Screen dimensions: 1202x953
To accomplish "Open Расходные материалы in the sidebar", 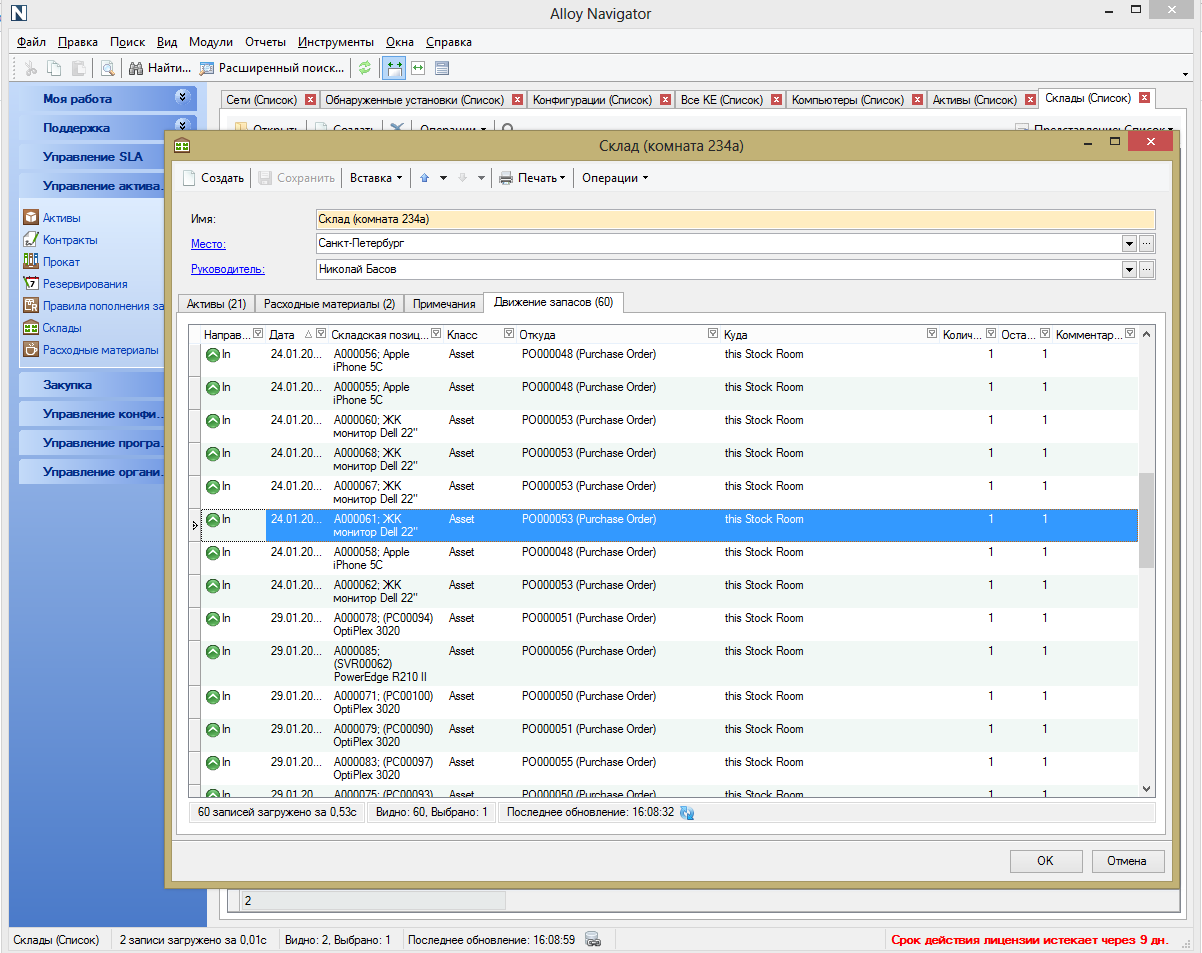I will pos(100,350).
